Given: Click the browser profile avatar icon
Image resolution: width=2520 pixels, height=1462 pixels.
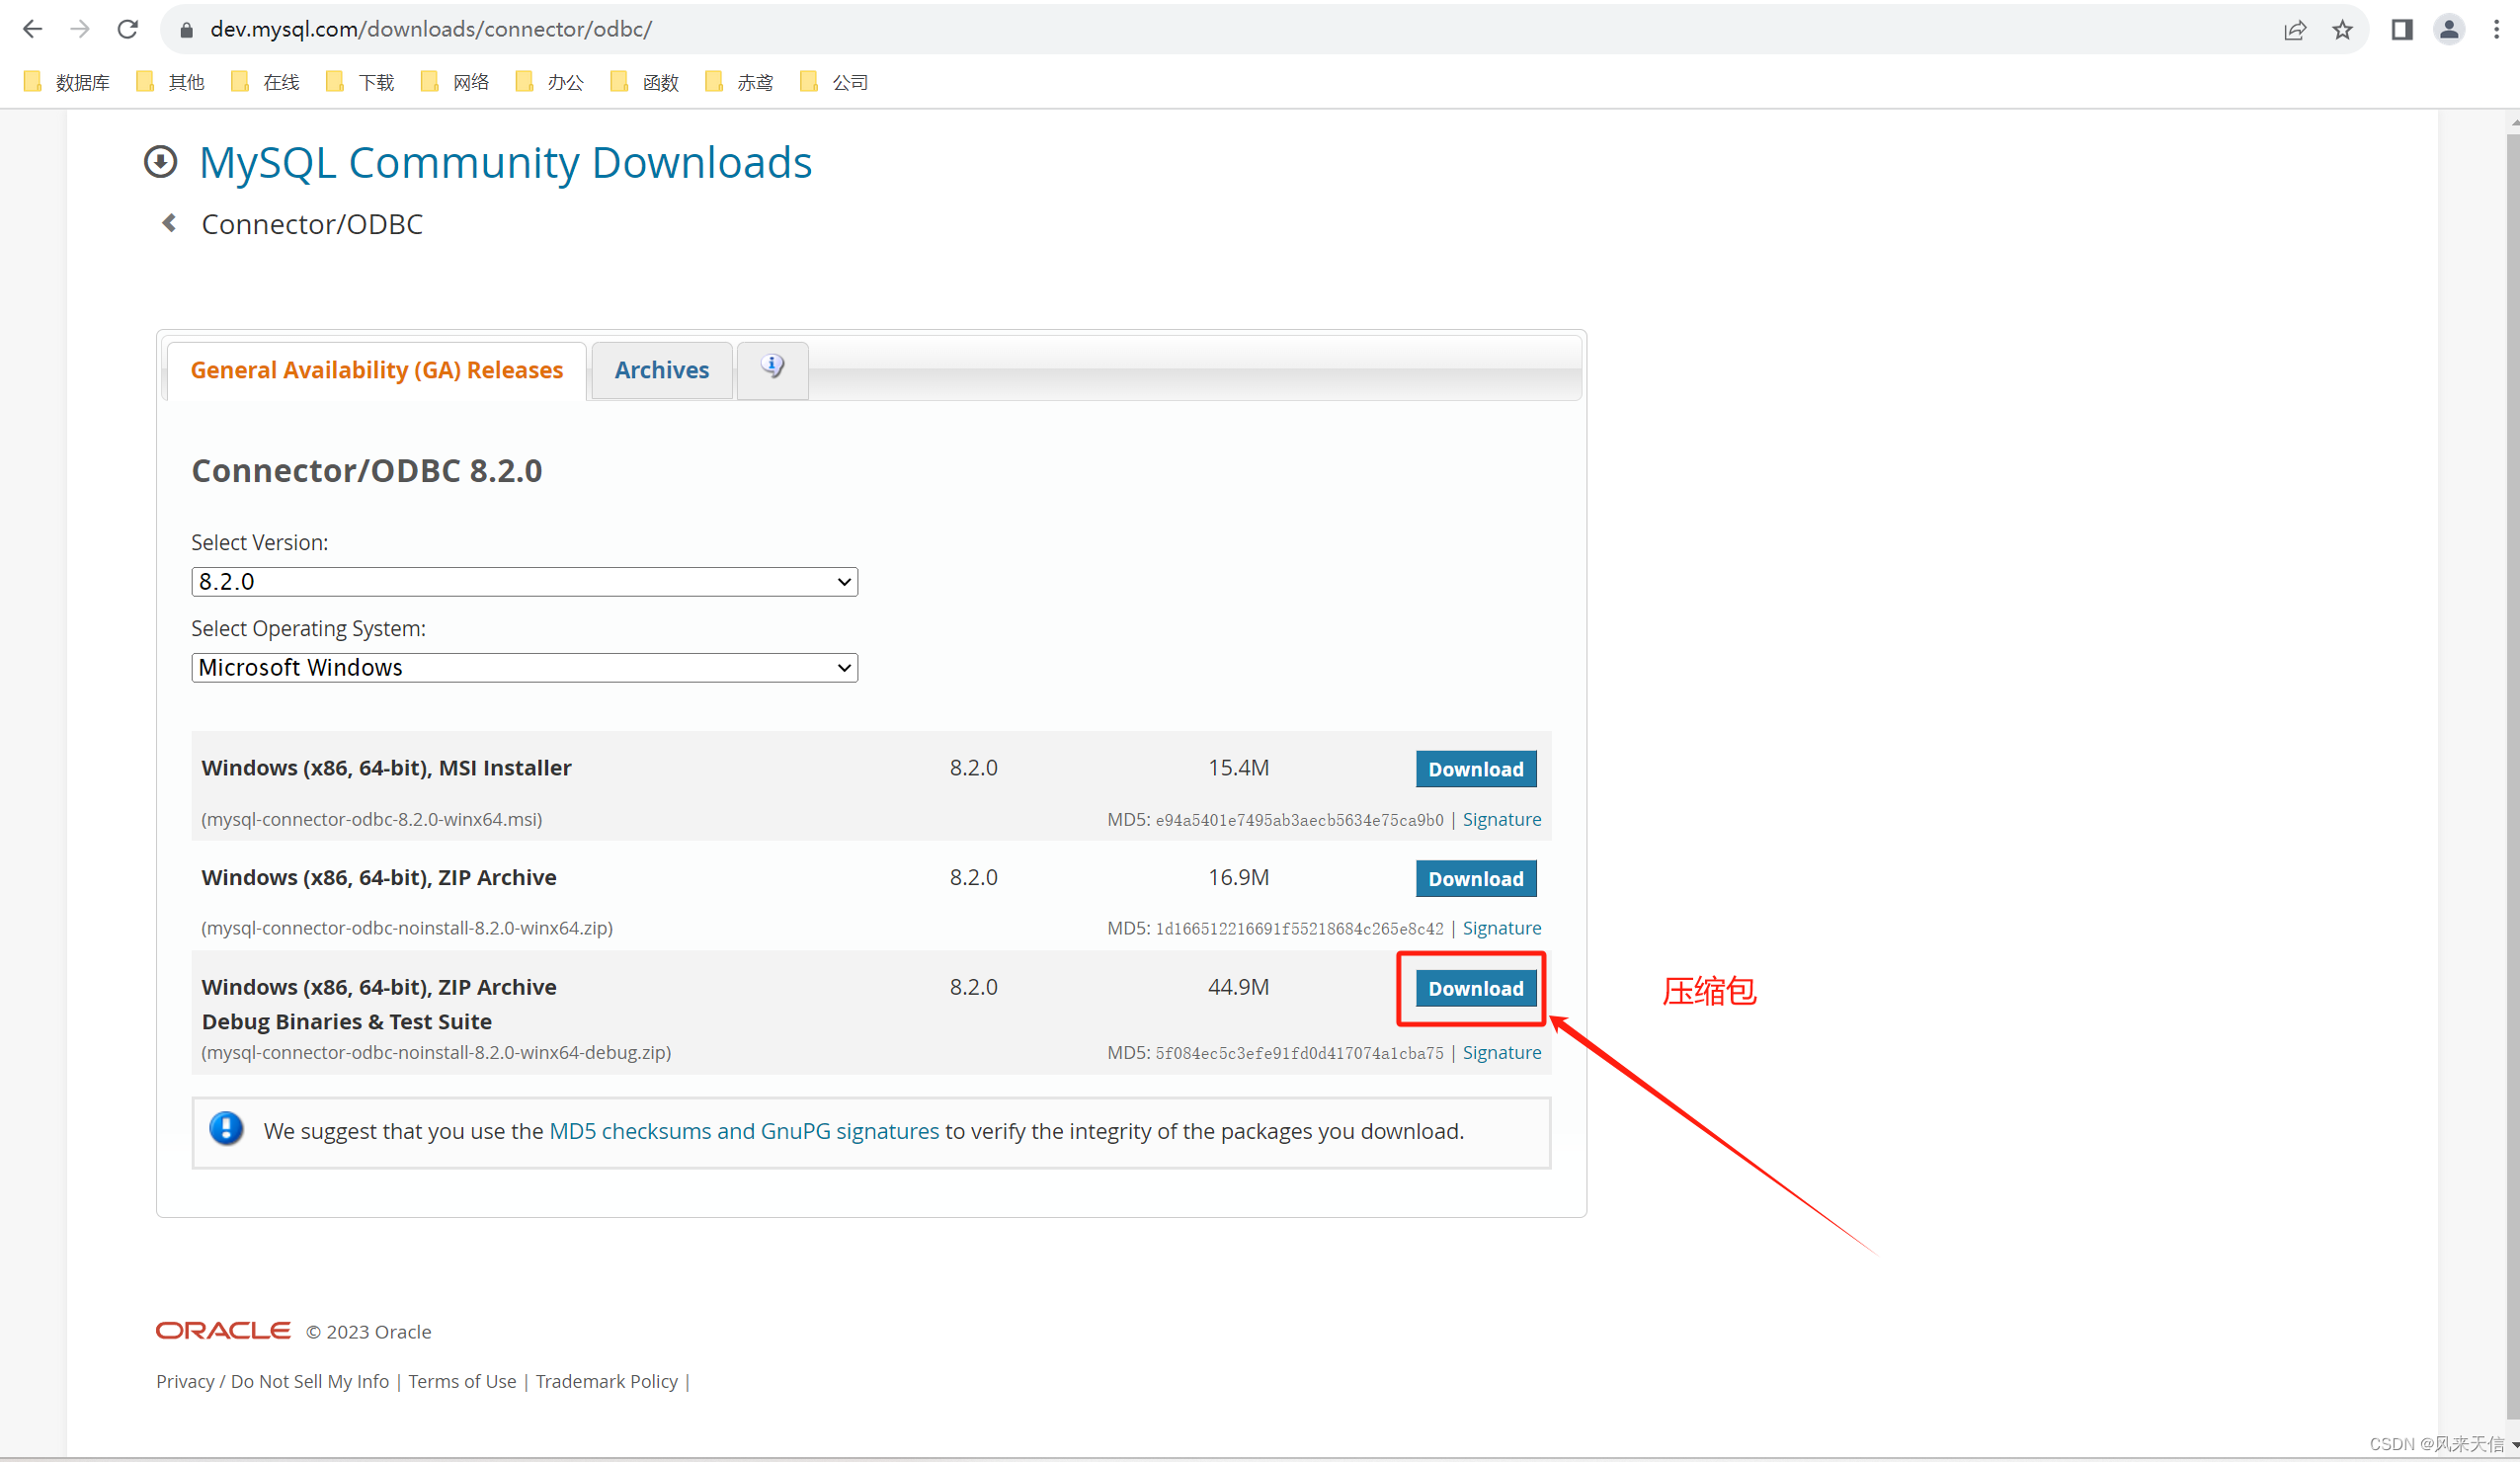Looking at the screenshot, I should pos(2448,29).
